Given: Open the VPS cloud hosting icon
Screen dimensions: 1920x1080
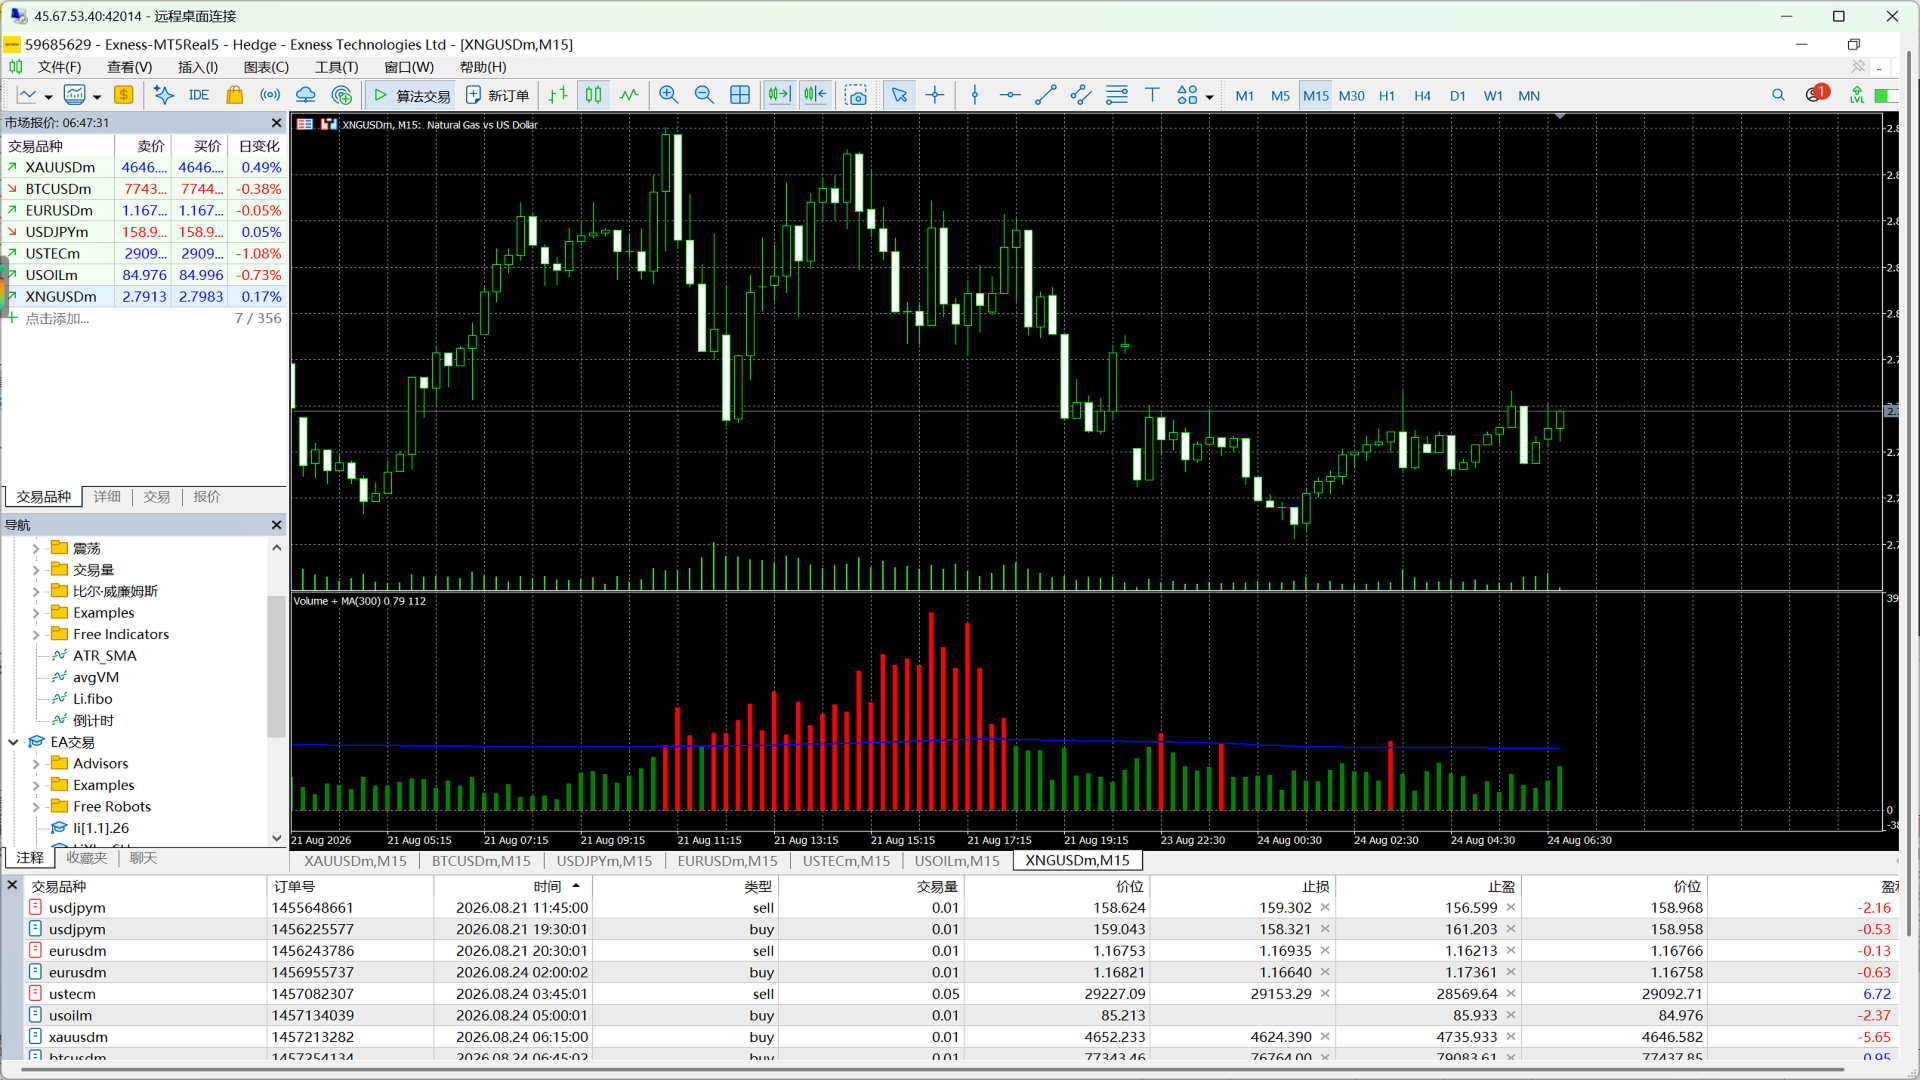Looking at the screenshot, I should [306, 96].
